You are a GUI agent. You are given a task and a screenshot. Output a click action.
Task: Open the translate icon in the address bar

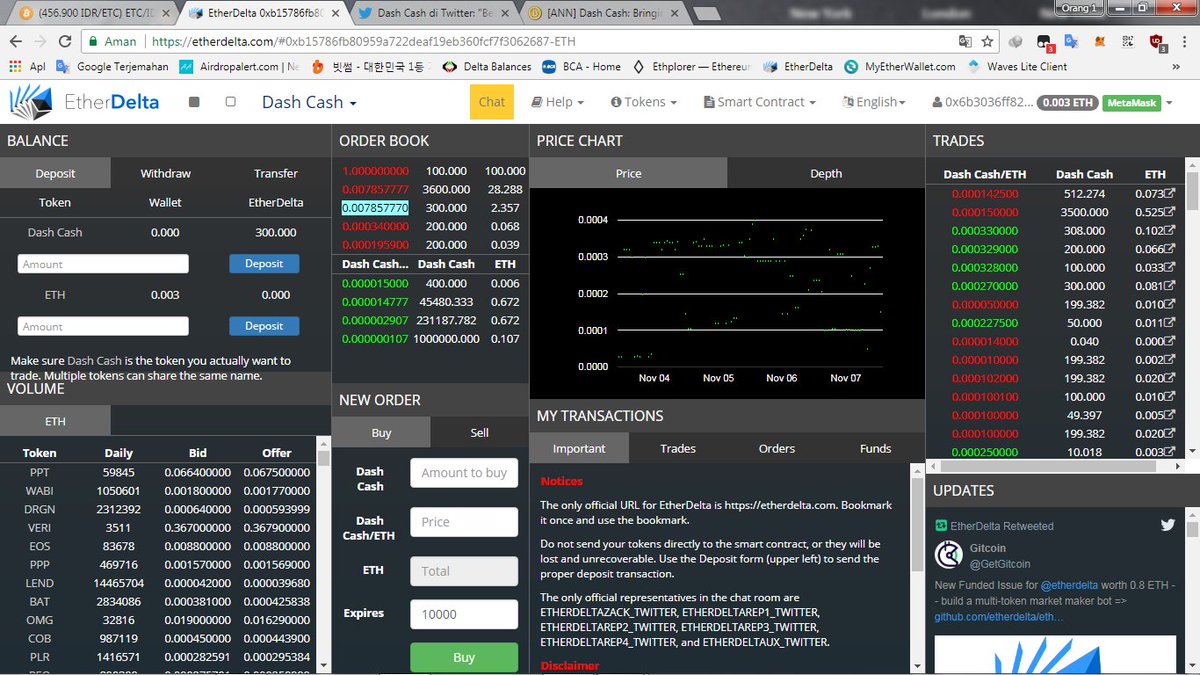(x=964, y=42)
